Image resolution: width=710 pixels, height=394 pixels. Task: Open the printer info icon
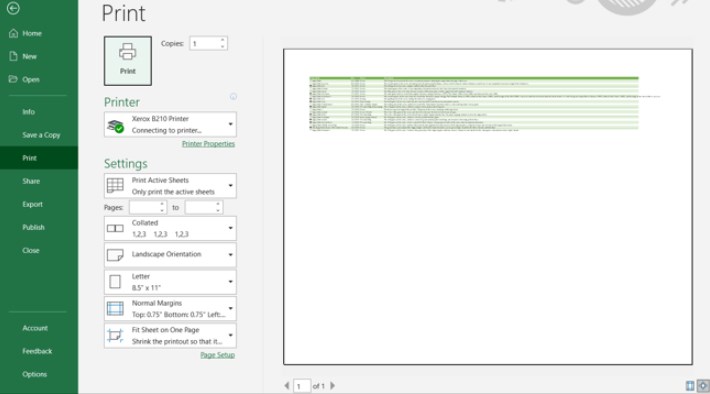pos(233,96)
